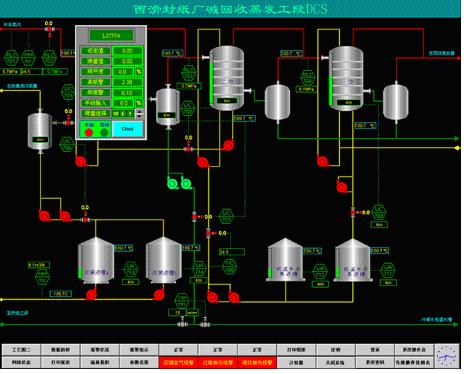This screenshot has height=374, width=464.
Task: Select the LIC hexagon tag beside the right valve
Action: 379,212
